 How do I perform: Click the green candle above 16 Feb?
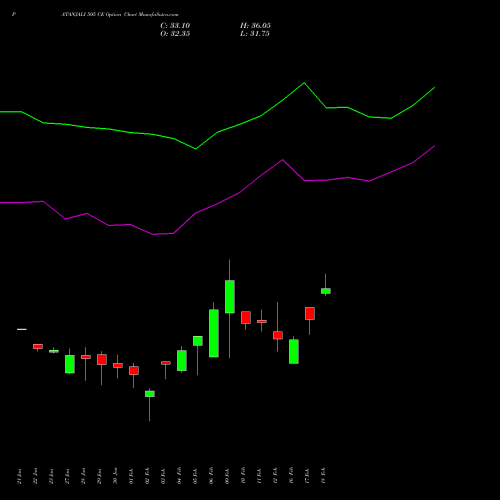(294, 351)
